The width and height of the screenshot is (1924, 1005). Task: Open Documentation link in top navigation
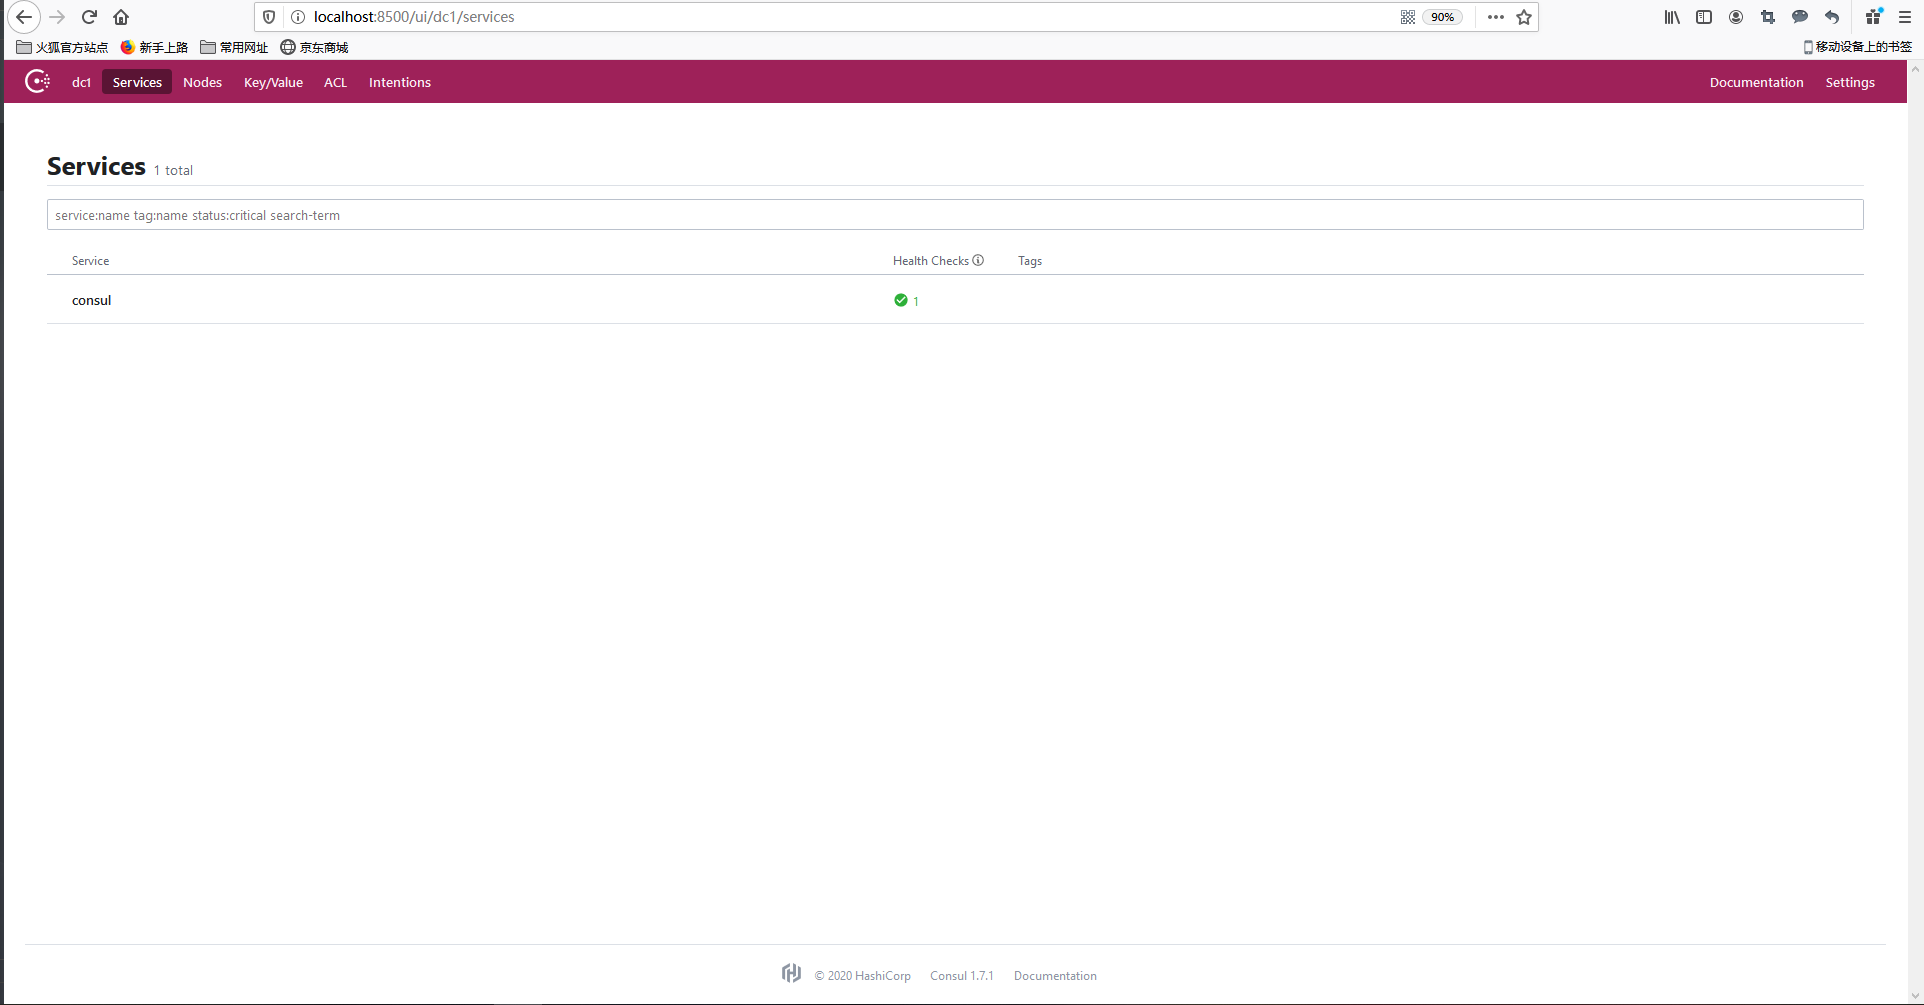point(1756,82)
